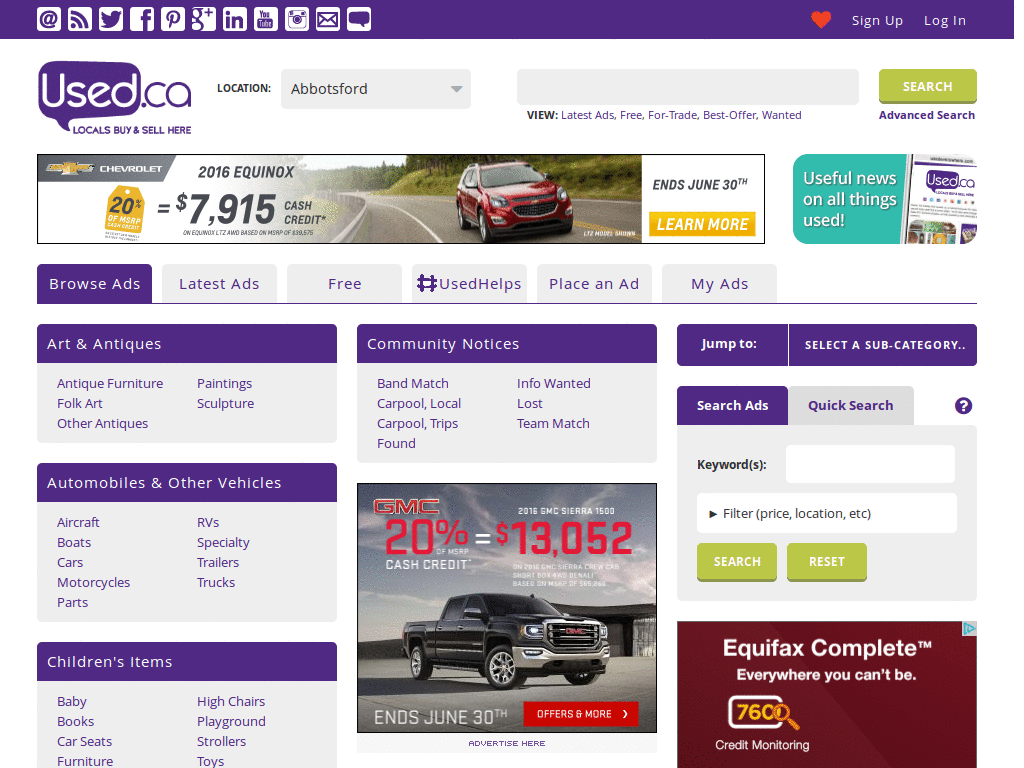Open the Cars category

(x=70, y=562)
